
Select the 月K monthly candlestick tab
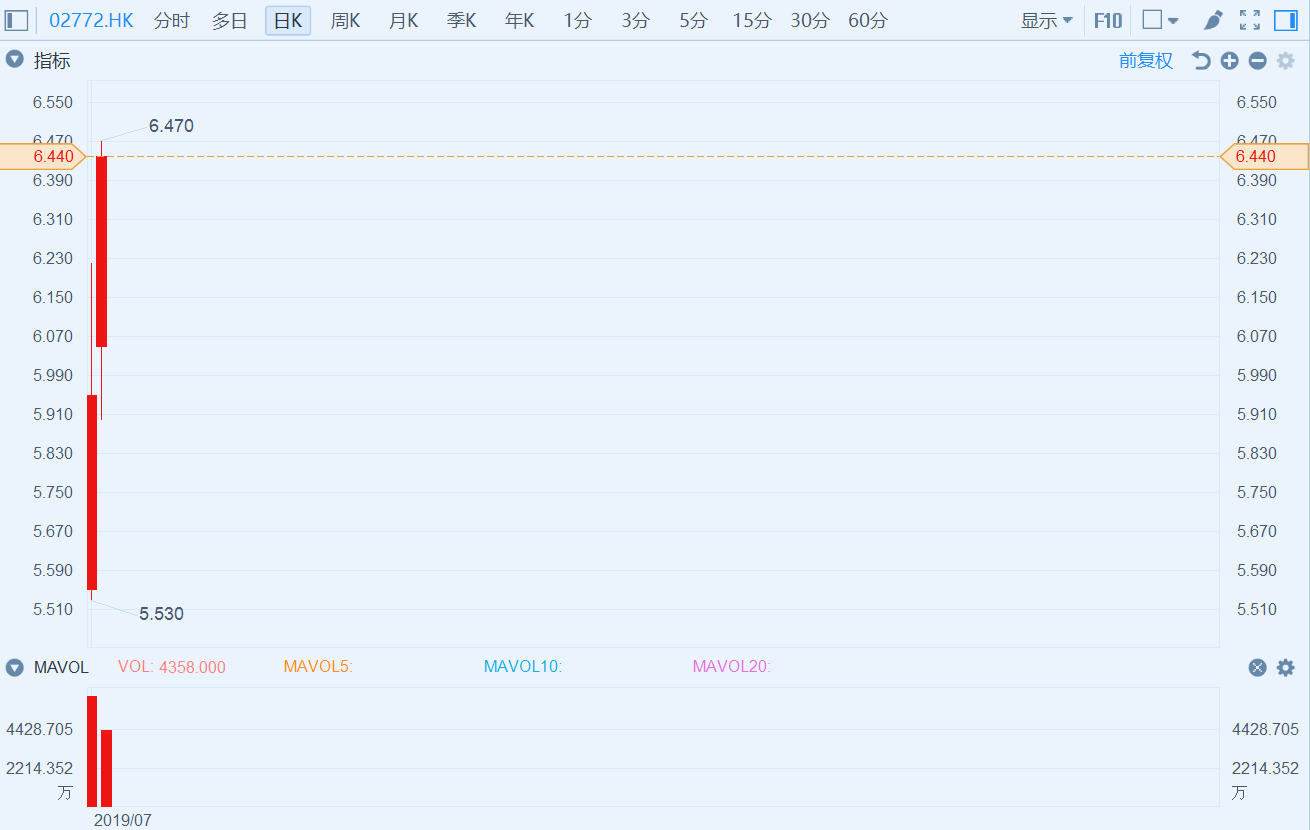(x=403, y=20)
